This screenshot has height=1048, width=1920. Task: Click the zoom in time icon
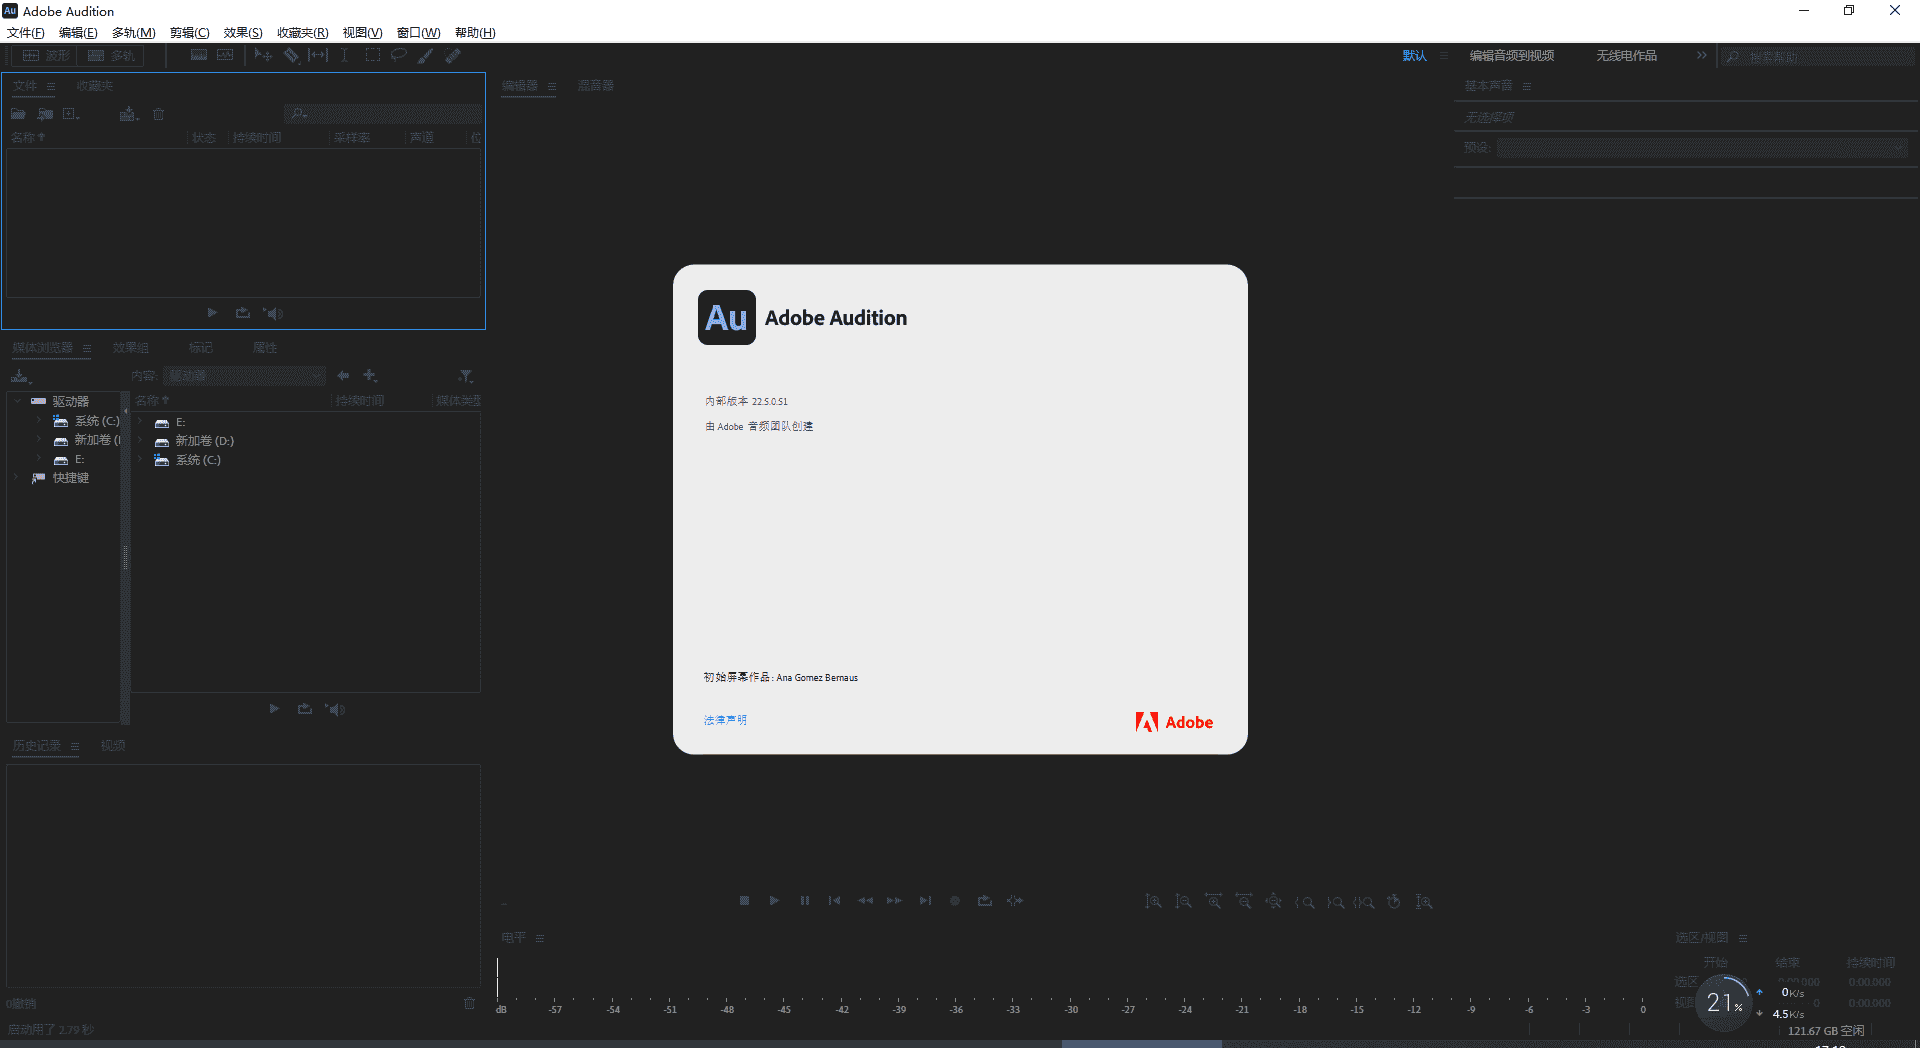[1213, 902]
